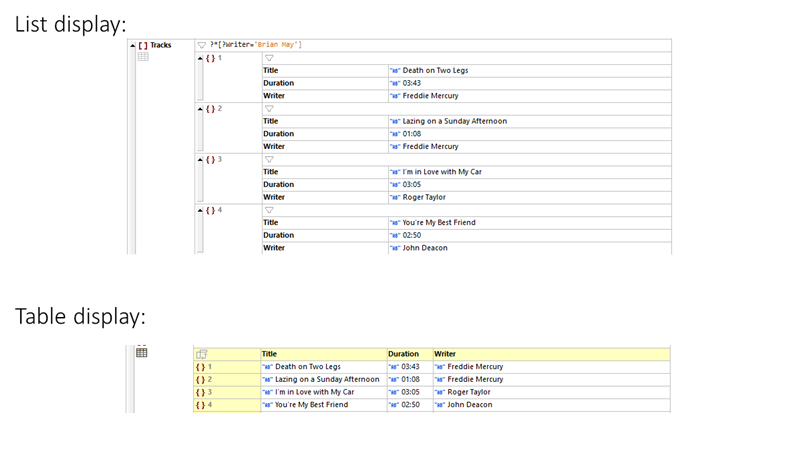Select the object icon of table row 2
Image resolution: width=800 pixels, height=449 pixels.
pos(201,380)
